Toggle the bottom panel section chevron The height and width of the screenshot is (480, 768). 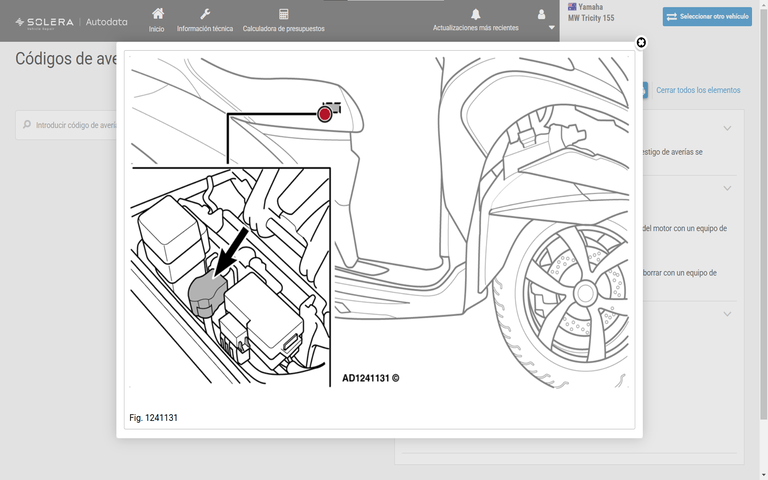point(727,314)
